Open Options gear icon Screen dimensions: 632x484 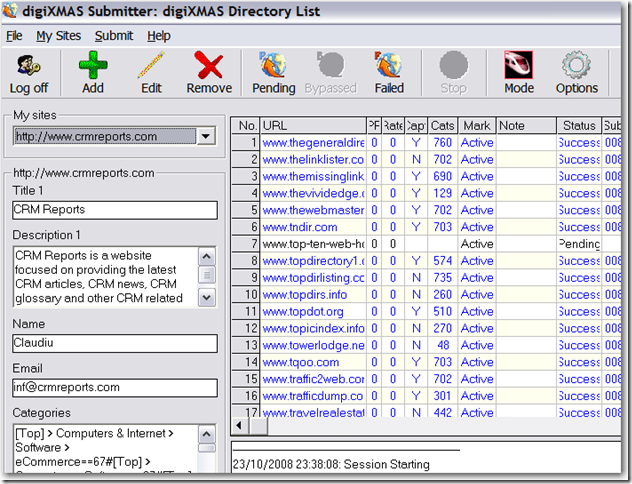(576, 65)
